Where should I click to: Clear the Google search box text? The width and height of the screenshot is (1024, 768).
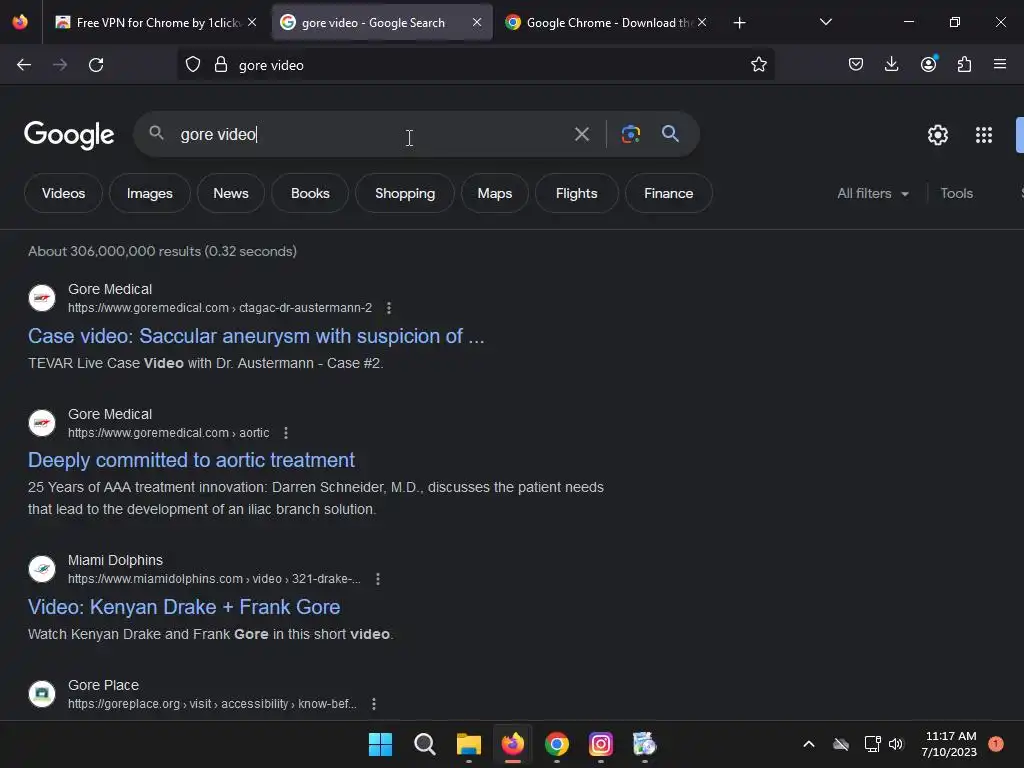(581, 135)
